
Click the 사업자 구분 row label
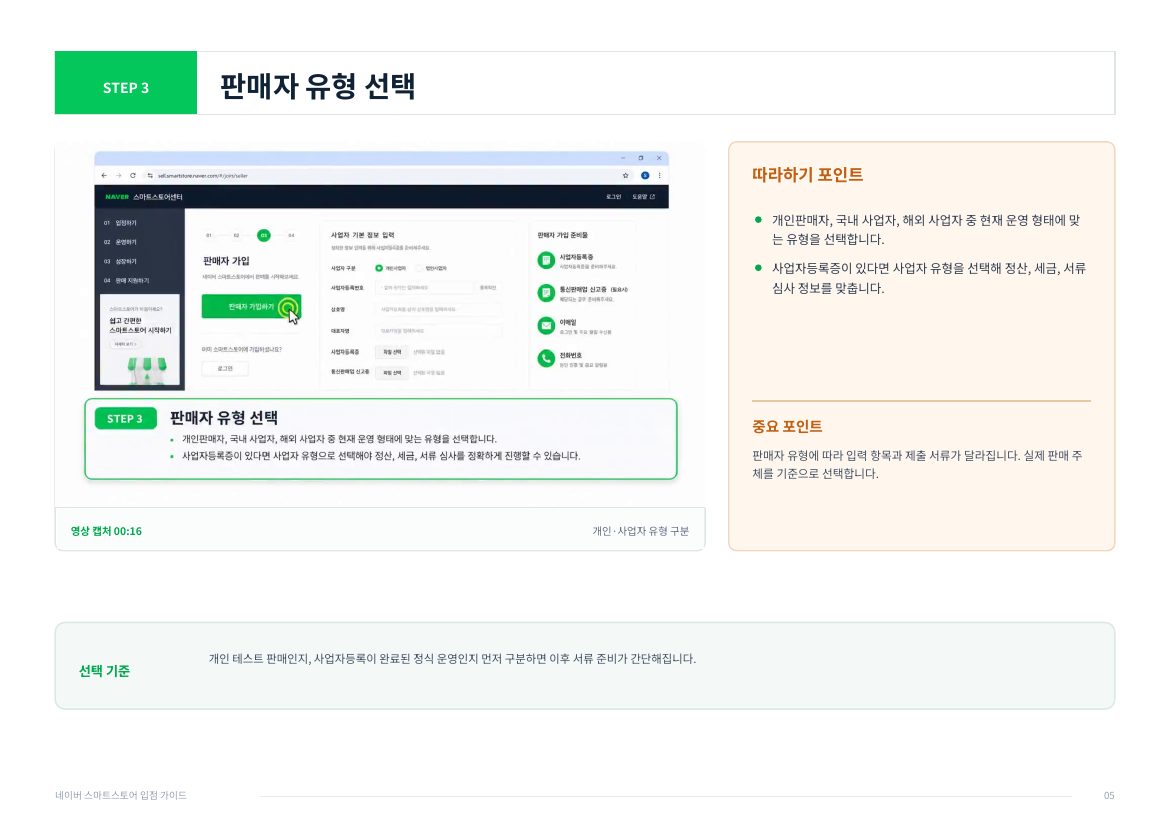[x=343, y=268]
